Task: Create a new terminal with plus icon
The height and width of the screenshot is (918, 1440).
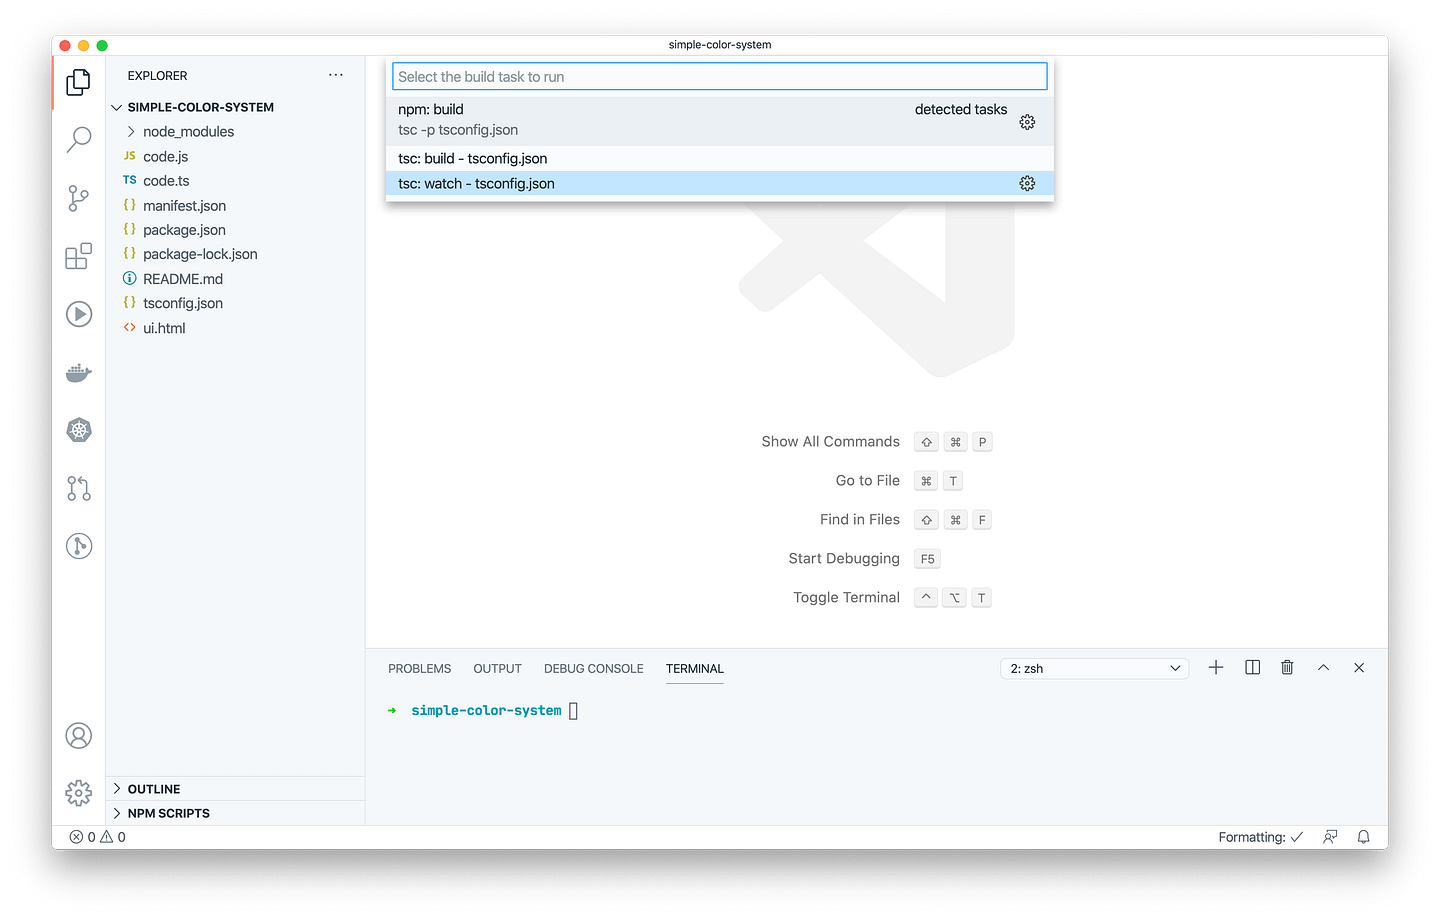Action: [1216, 668]
